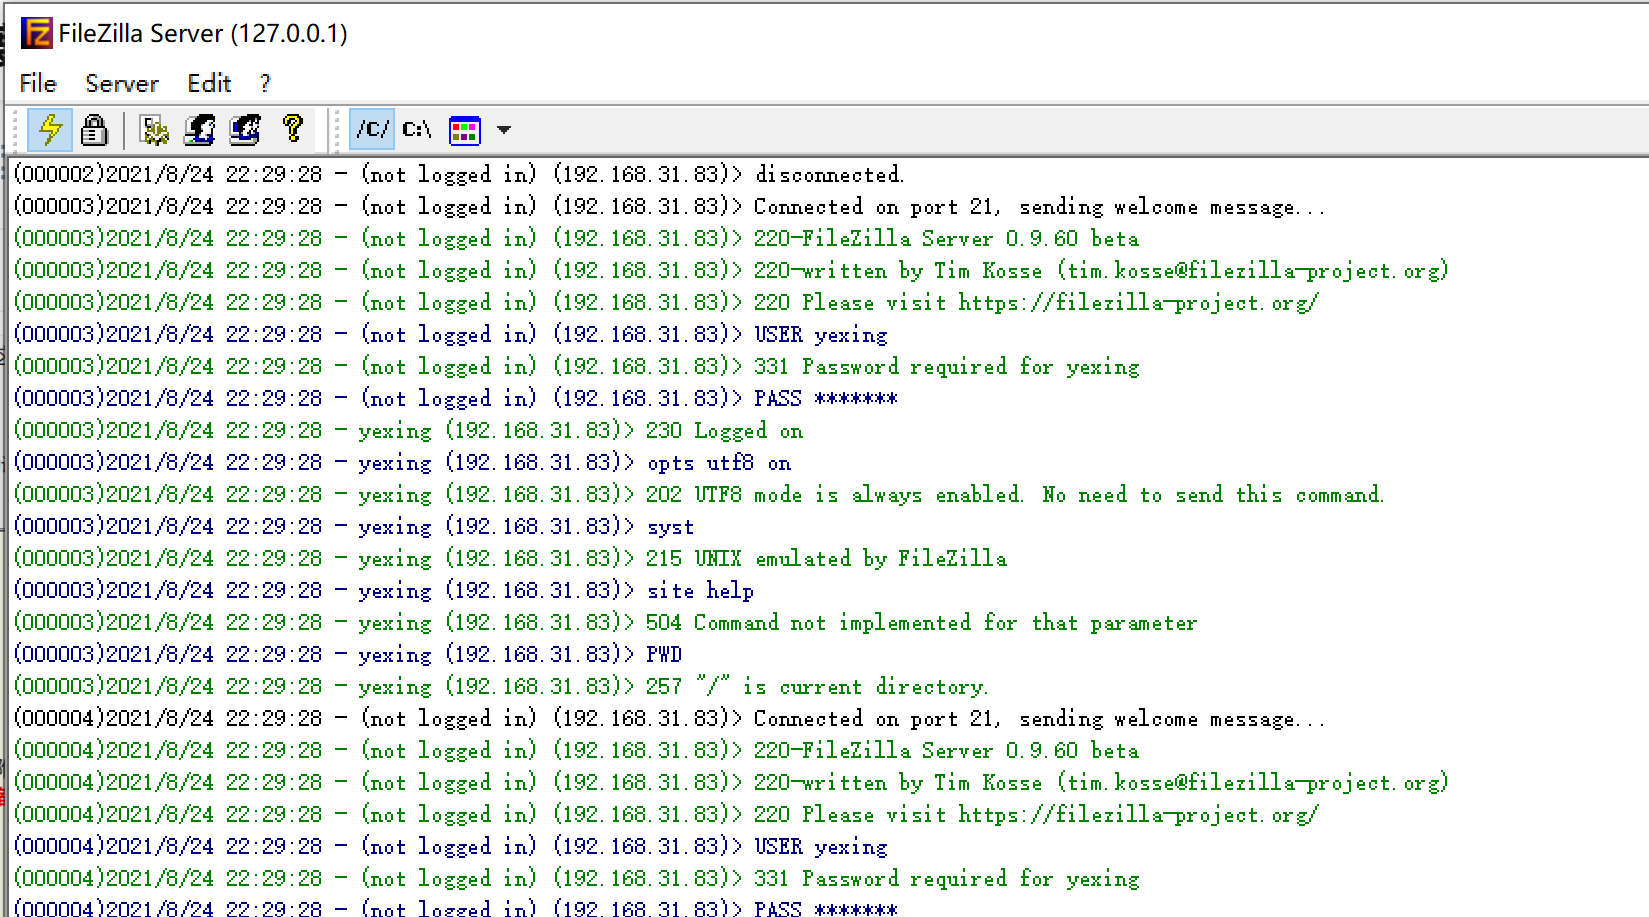Open the File menu
This screenshot has height=917, width=1649.
tap(38, 83)
